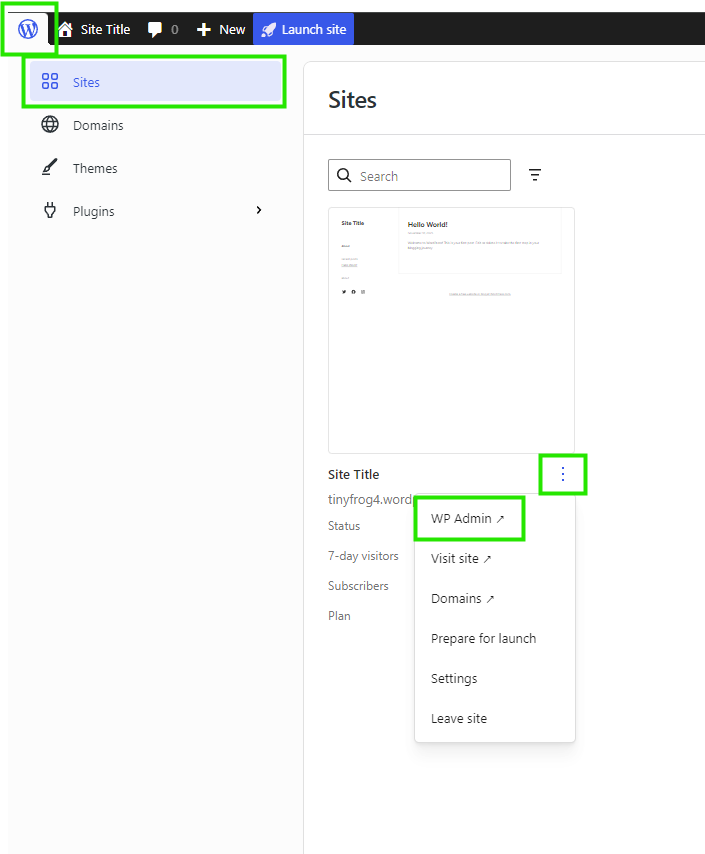
Task: Click the WordPress logo icon
Action: coord(28,29)
